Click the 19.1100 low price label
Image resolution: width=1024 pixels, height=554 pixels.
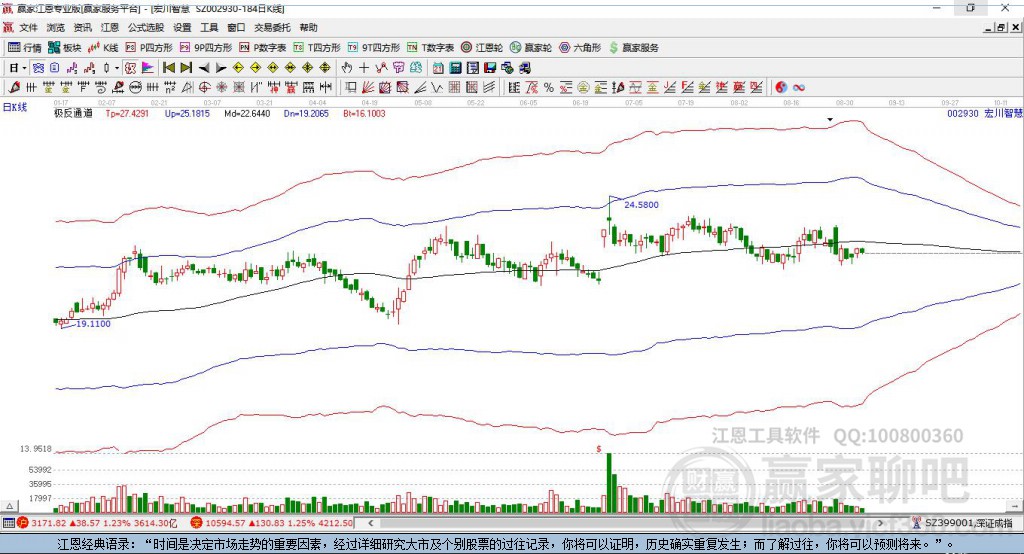[93, 323]
